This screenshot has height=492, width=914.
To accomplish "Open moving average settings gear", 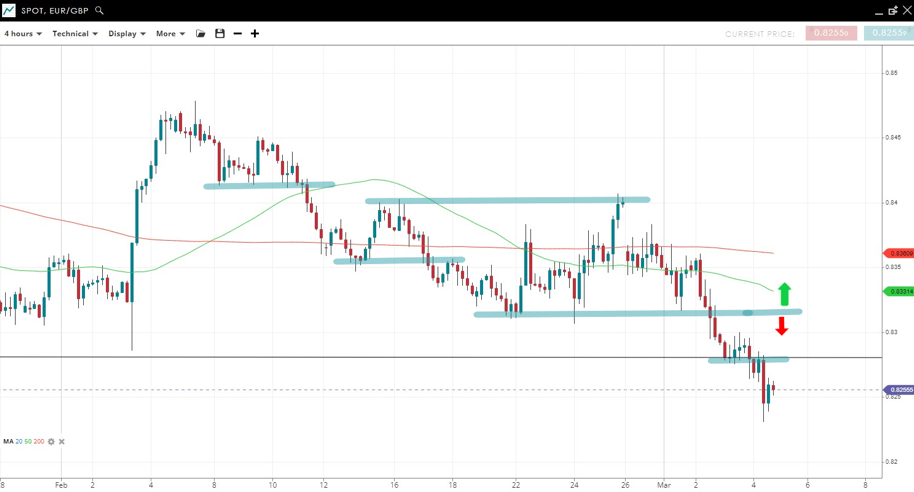I will (51, 441).
